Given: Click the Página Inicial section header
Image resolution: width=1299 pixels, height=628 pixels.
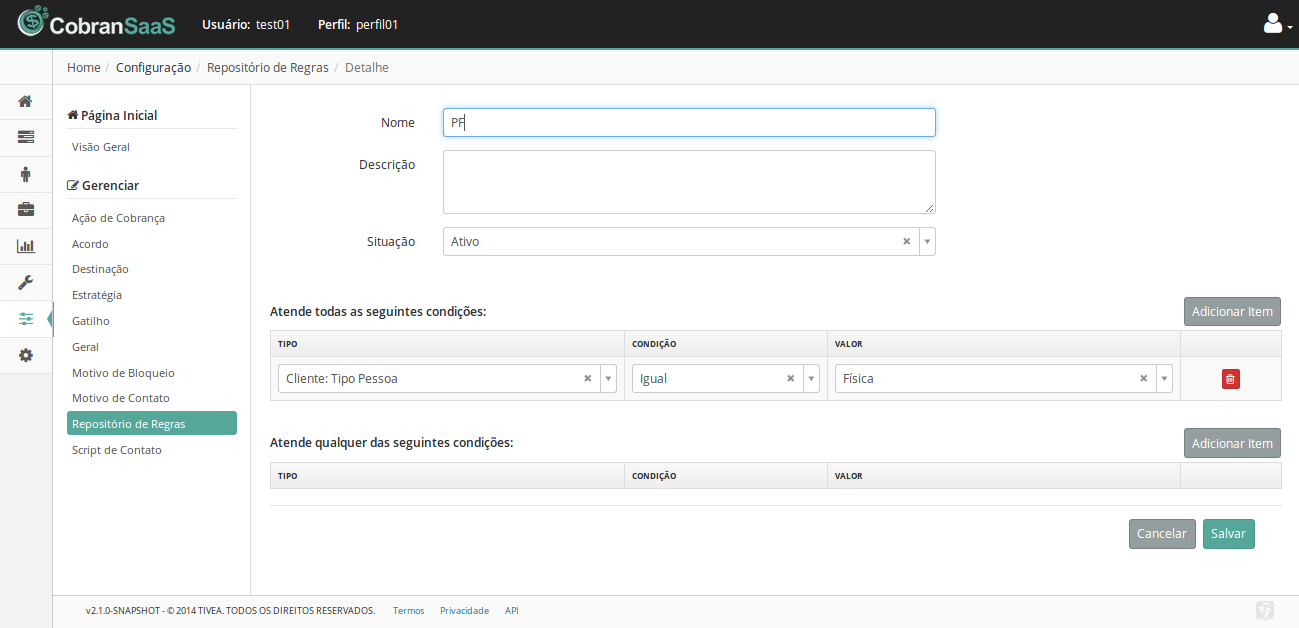Looking at the screenshot, I should 112,115.
